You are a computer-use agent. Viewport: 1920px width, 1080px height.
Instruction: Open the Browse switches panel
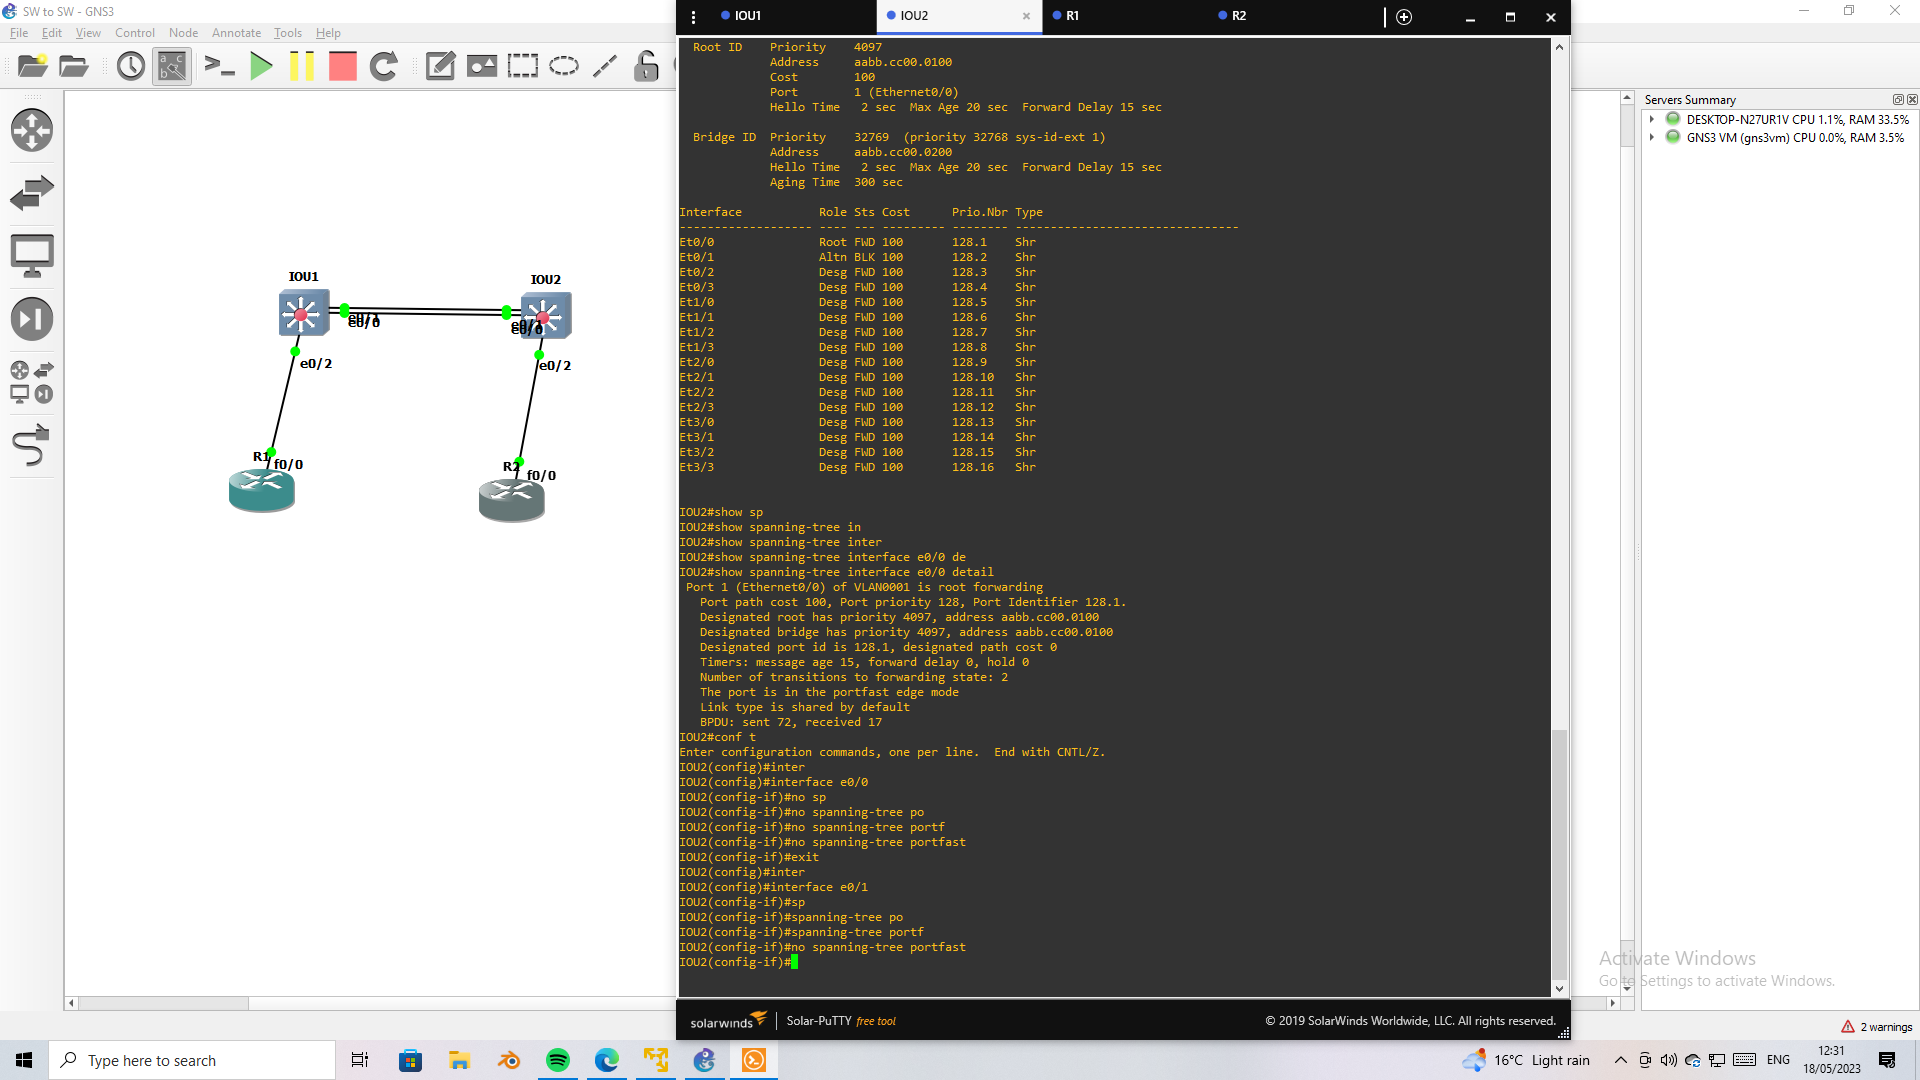(32, 193)
